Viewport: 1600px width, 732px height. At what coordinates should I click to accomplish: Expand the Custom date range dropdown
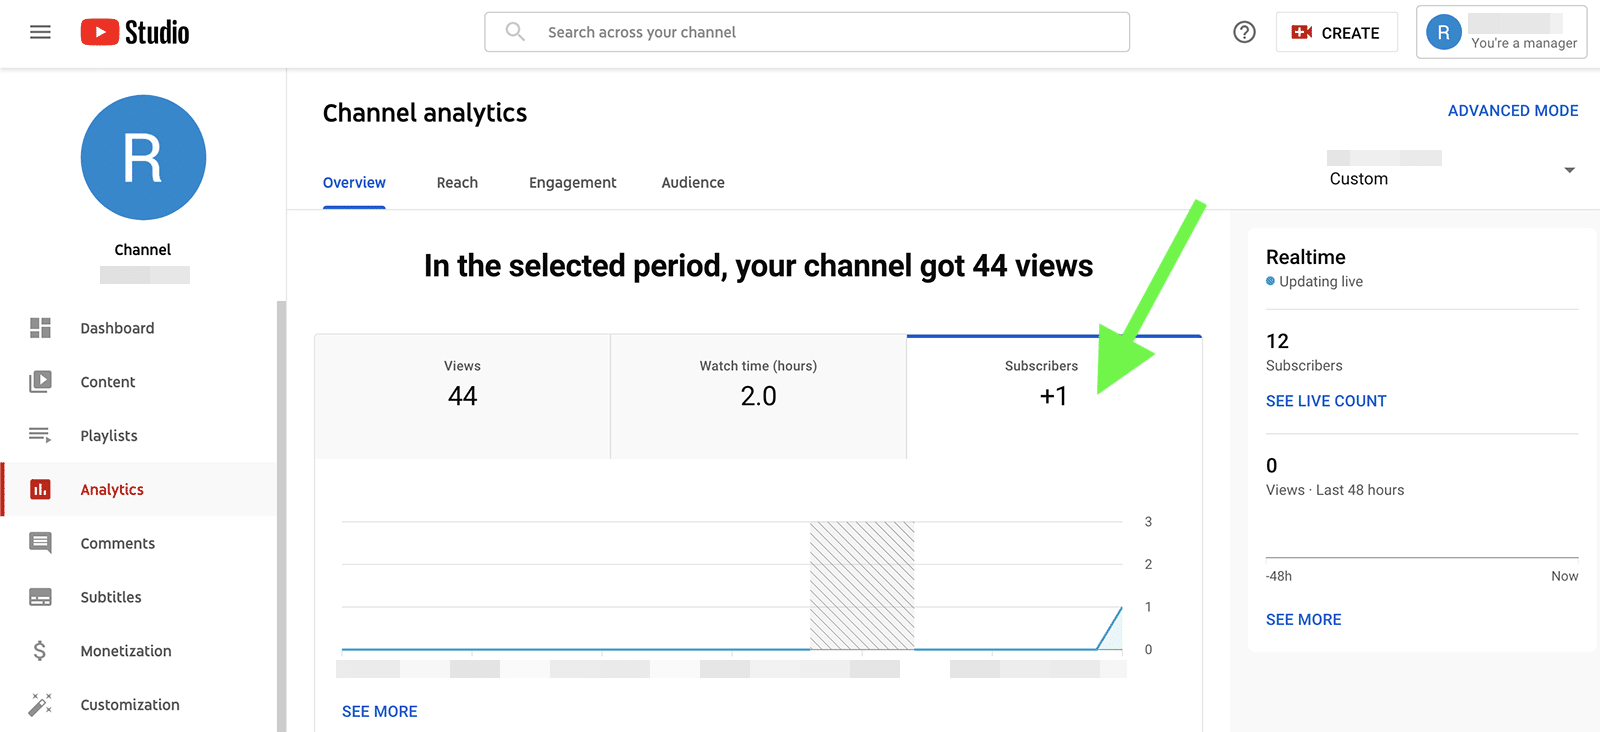pos(1450,170)
